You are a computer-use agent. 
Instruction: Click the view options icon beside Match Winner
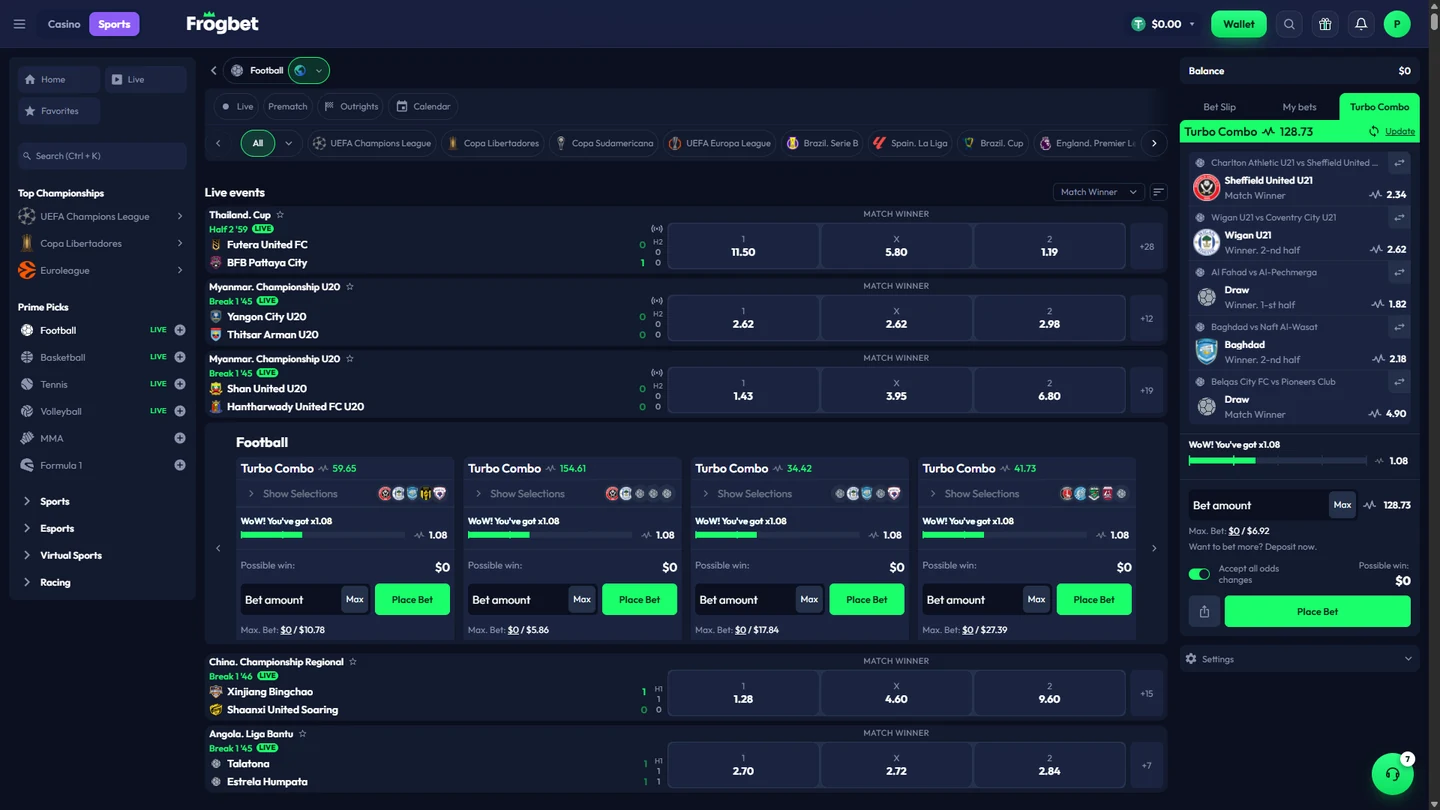(1158, 192)
